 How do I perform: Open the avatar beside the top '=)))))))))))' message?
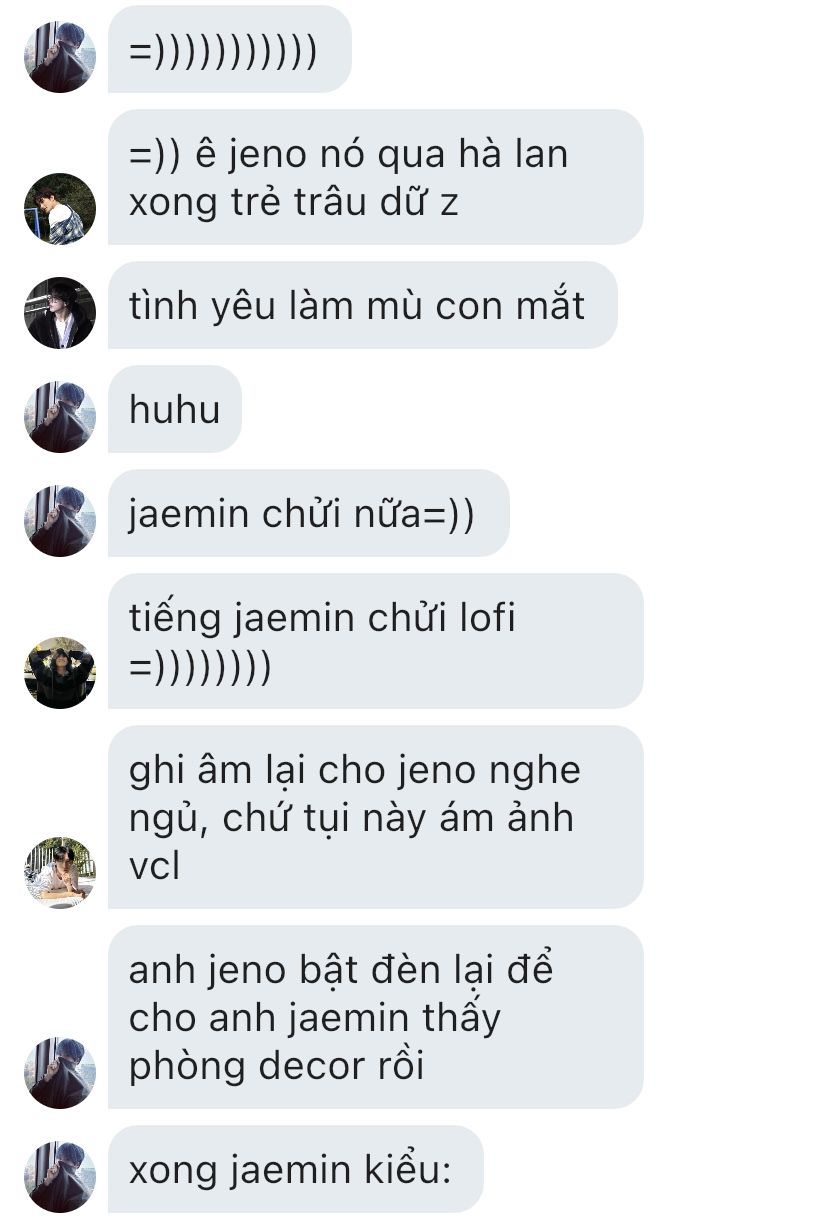click(60, 57)
